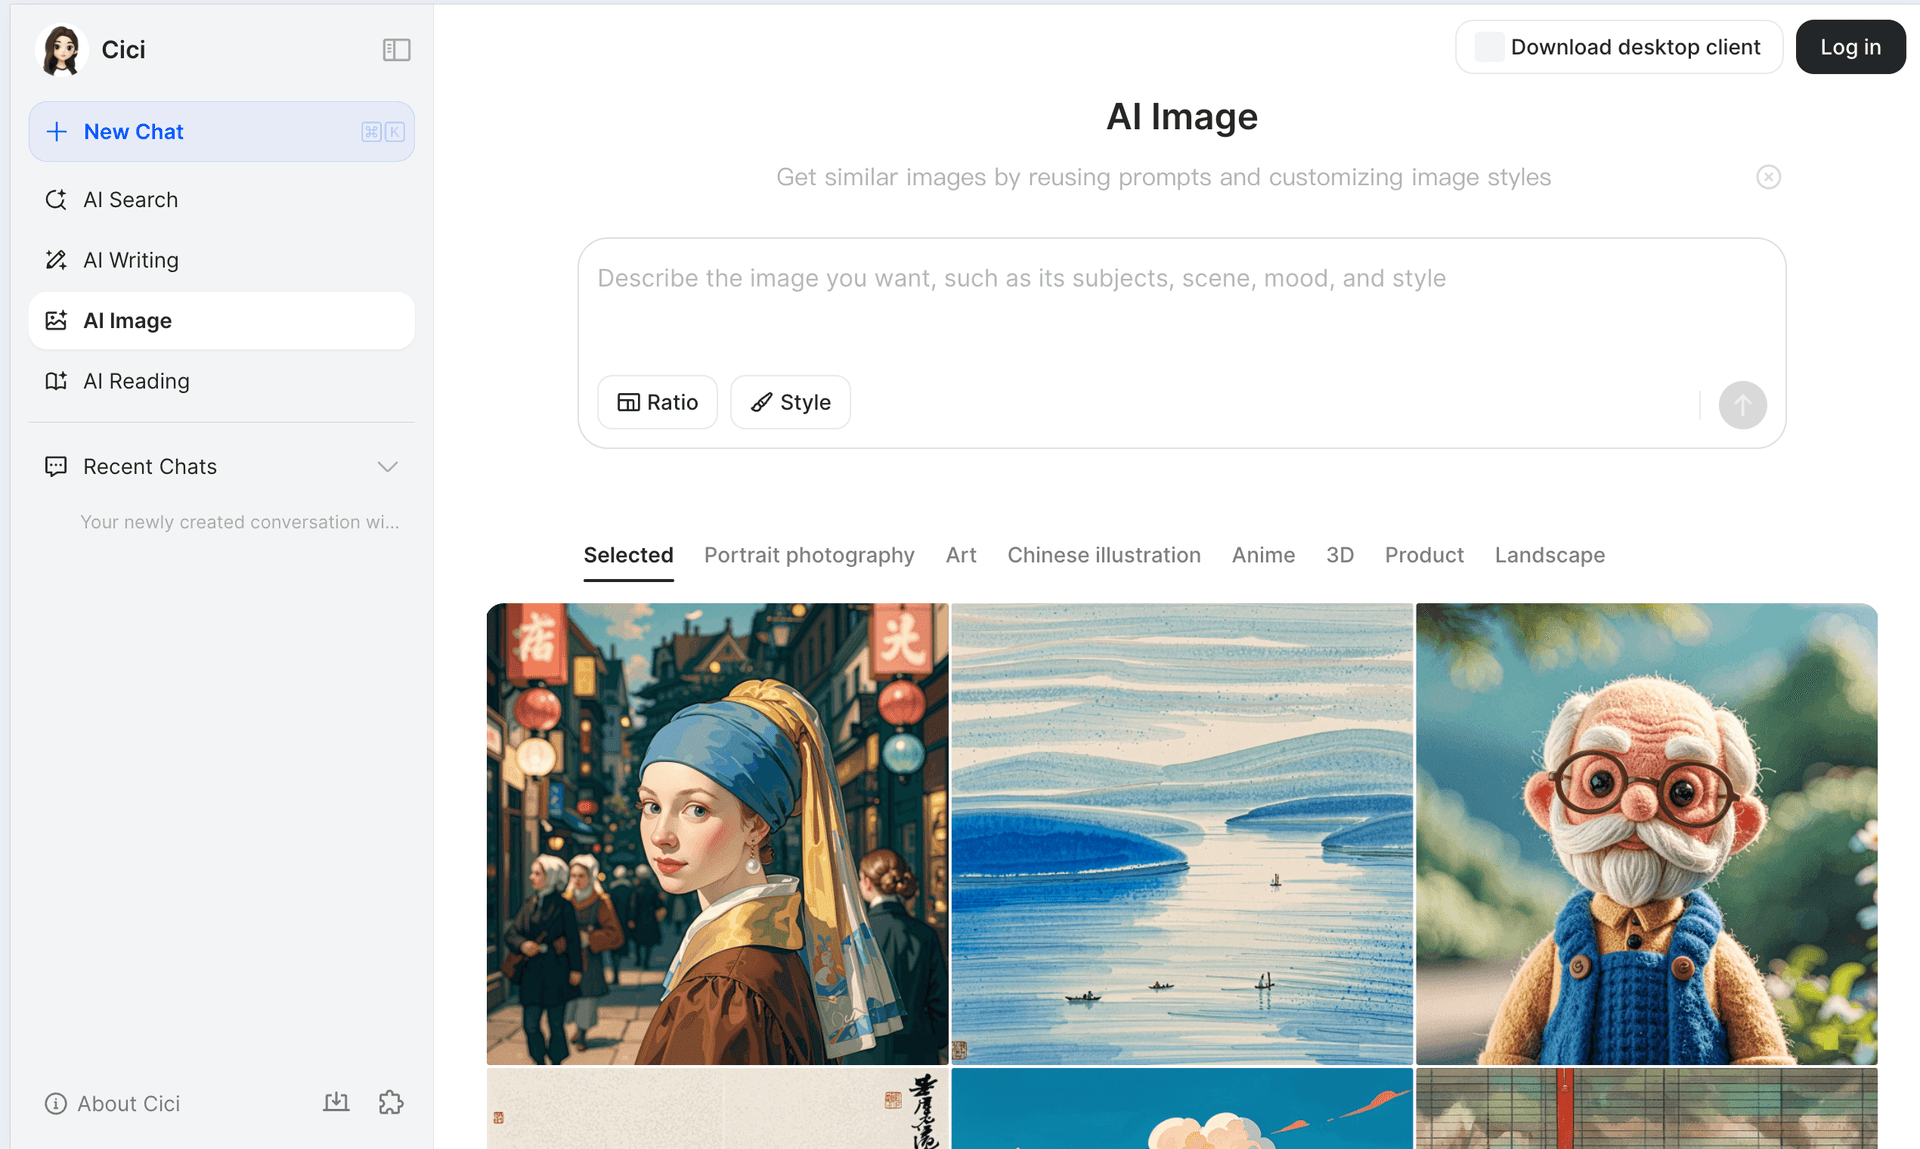
Task: Click the send arrow button
Action: [1742, 405]
